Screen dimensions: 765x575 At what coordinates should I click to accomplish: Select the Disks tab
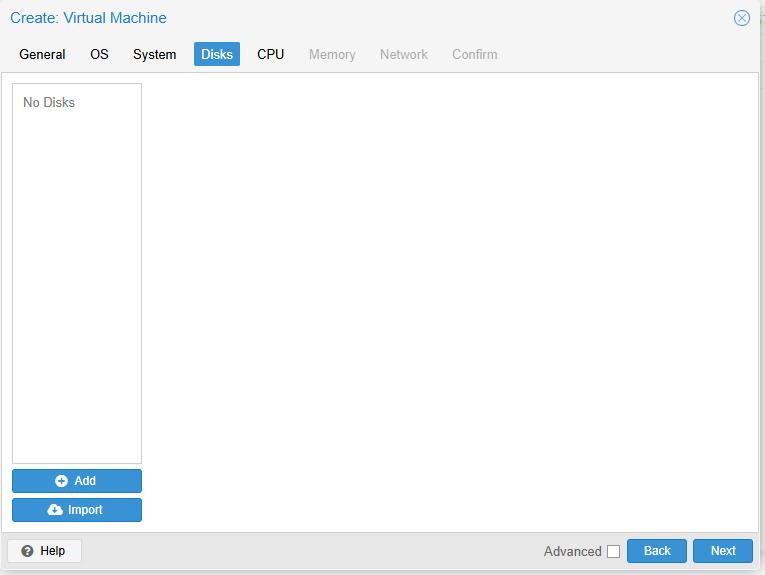(x=217, y=54)
